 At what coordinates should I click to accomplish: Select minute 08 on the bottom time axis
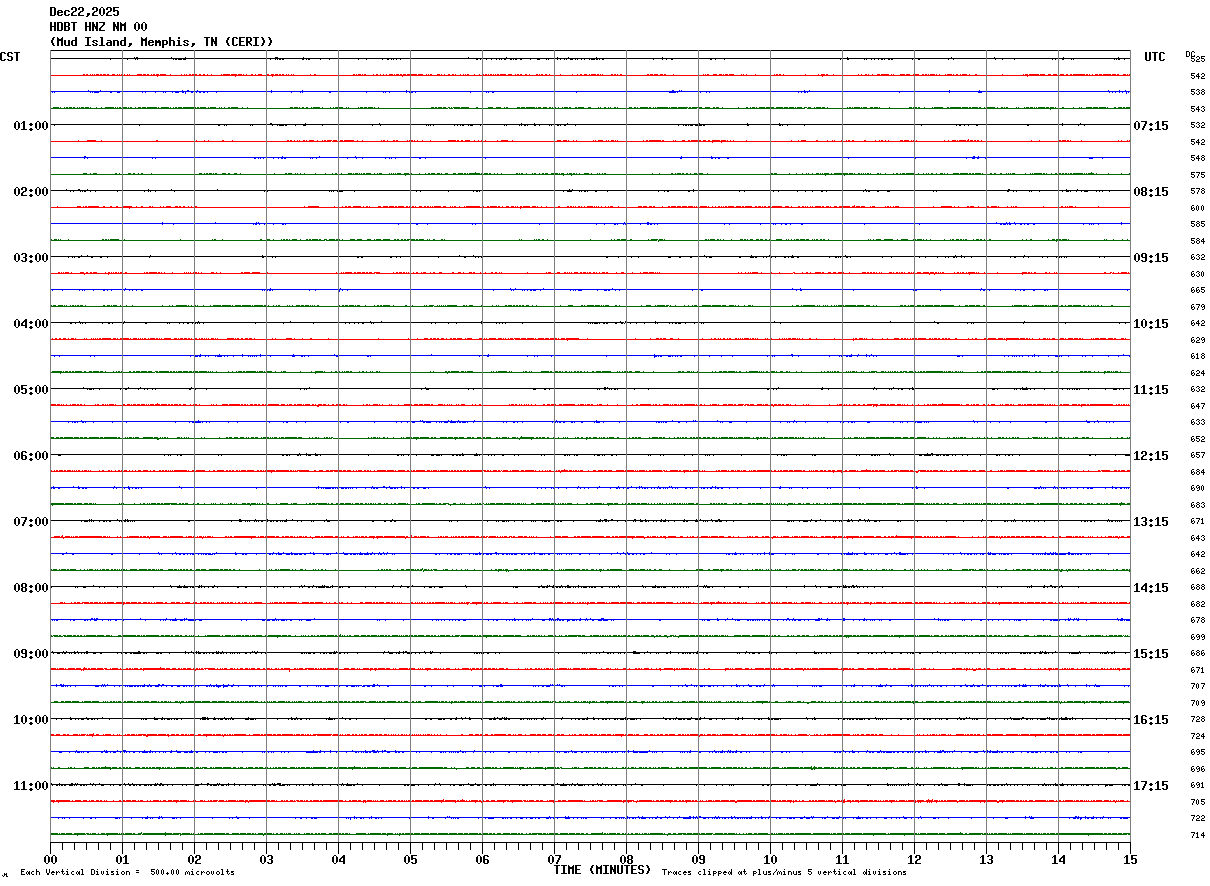click(626, 859)
